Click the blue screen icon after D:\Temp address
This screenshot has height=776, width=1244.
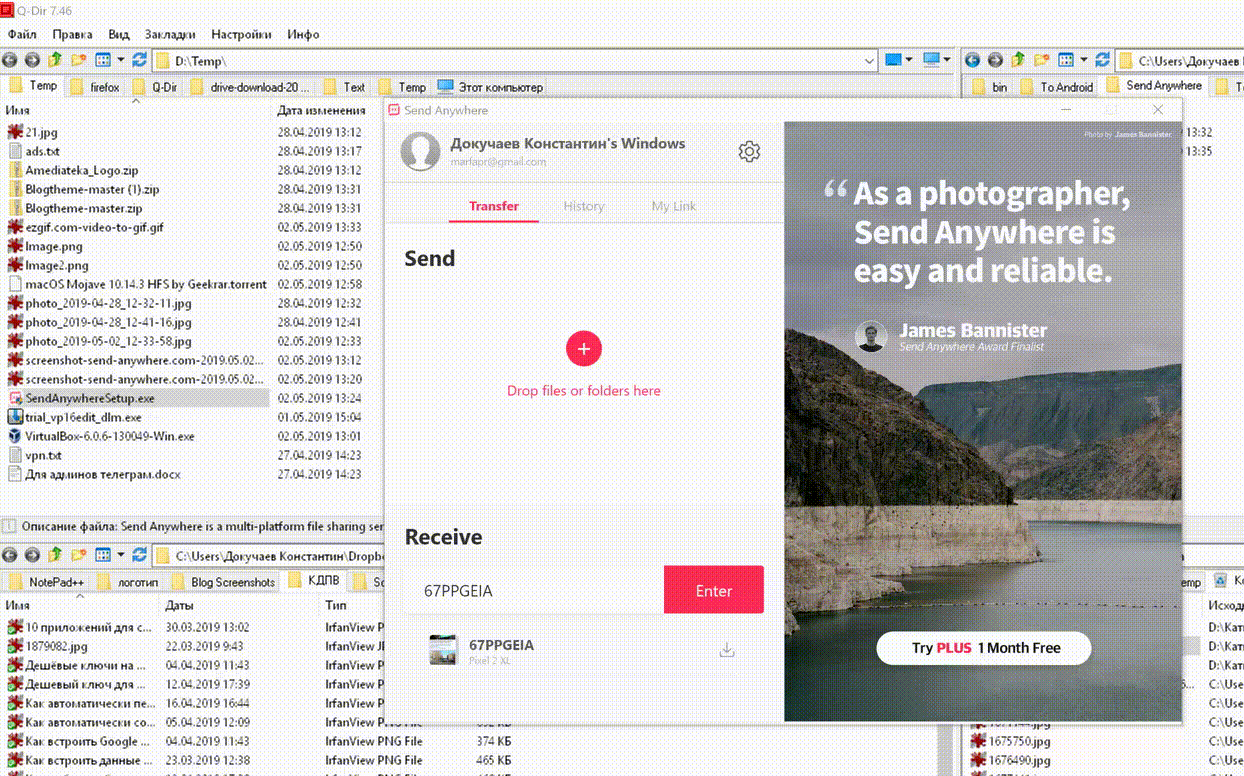click(x=893, y=61)
